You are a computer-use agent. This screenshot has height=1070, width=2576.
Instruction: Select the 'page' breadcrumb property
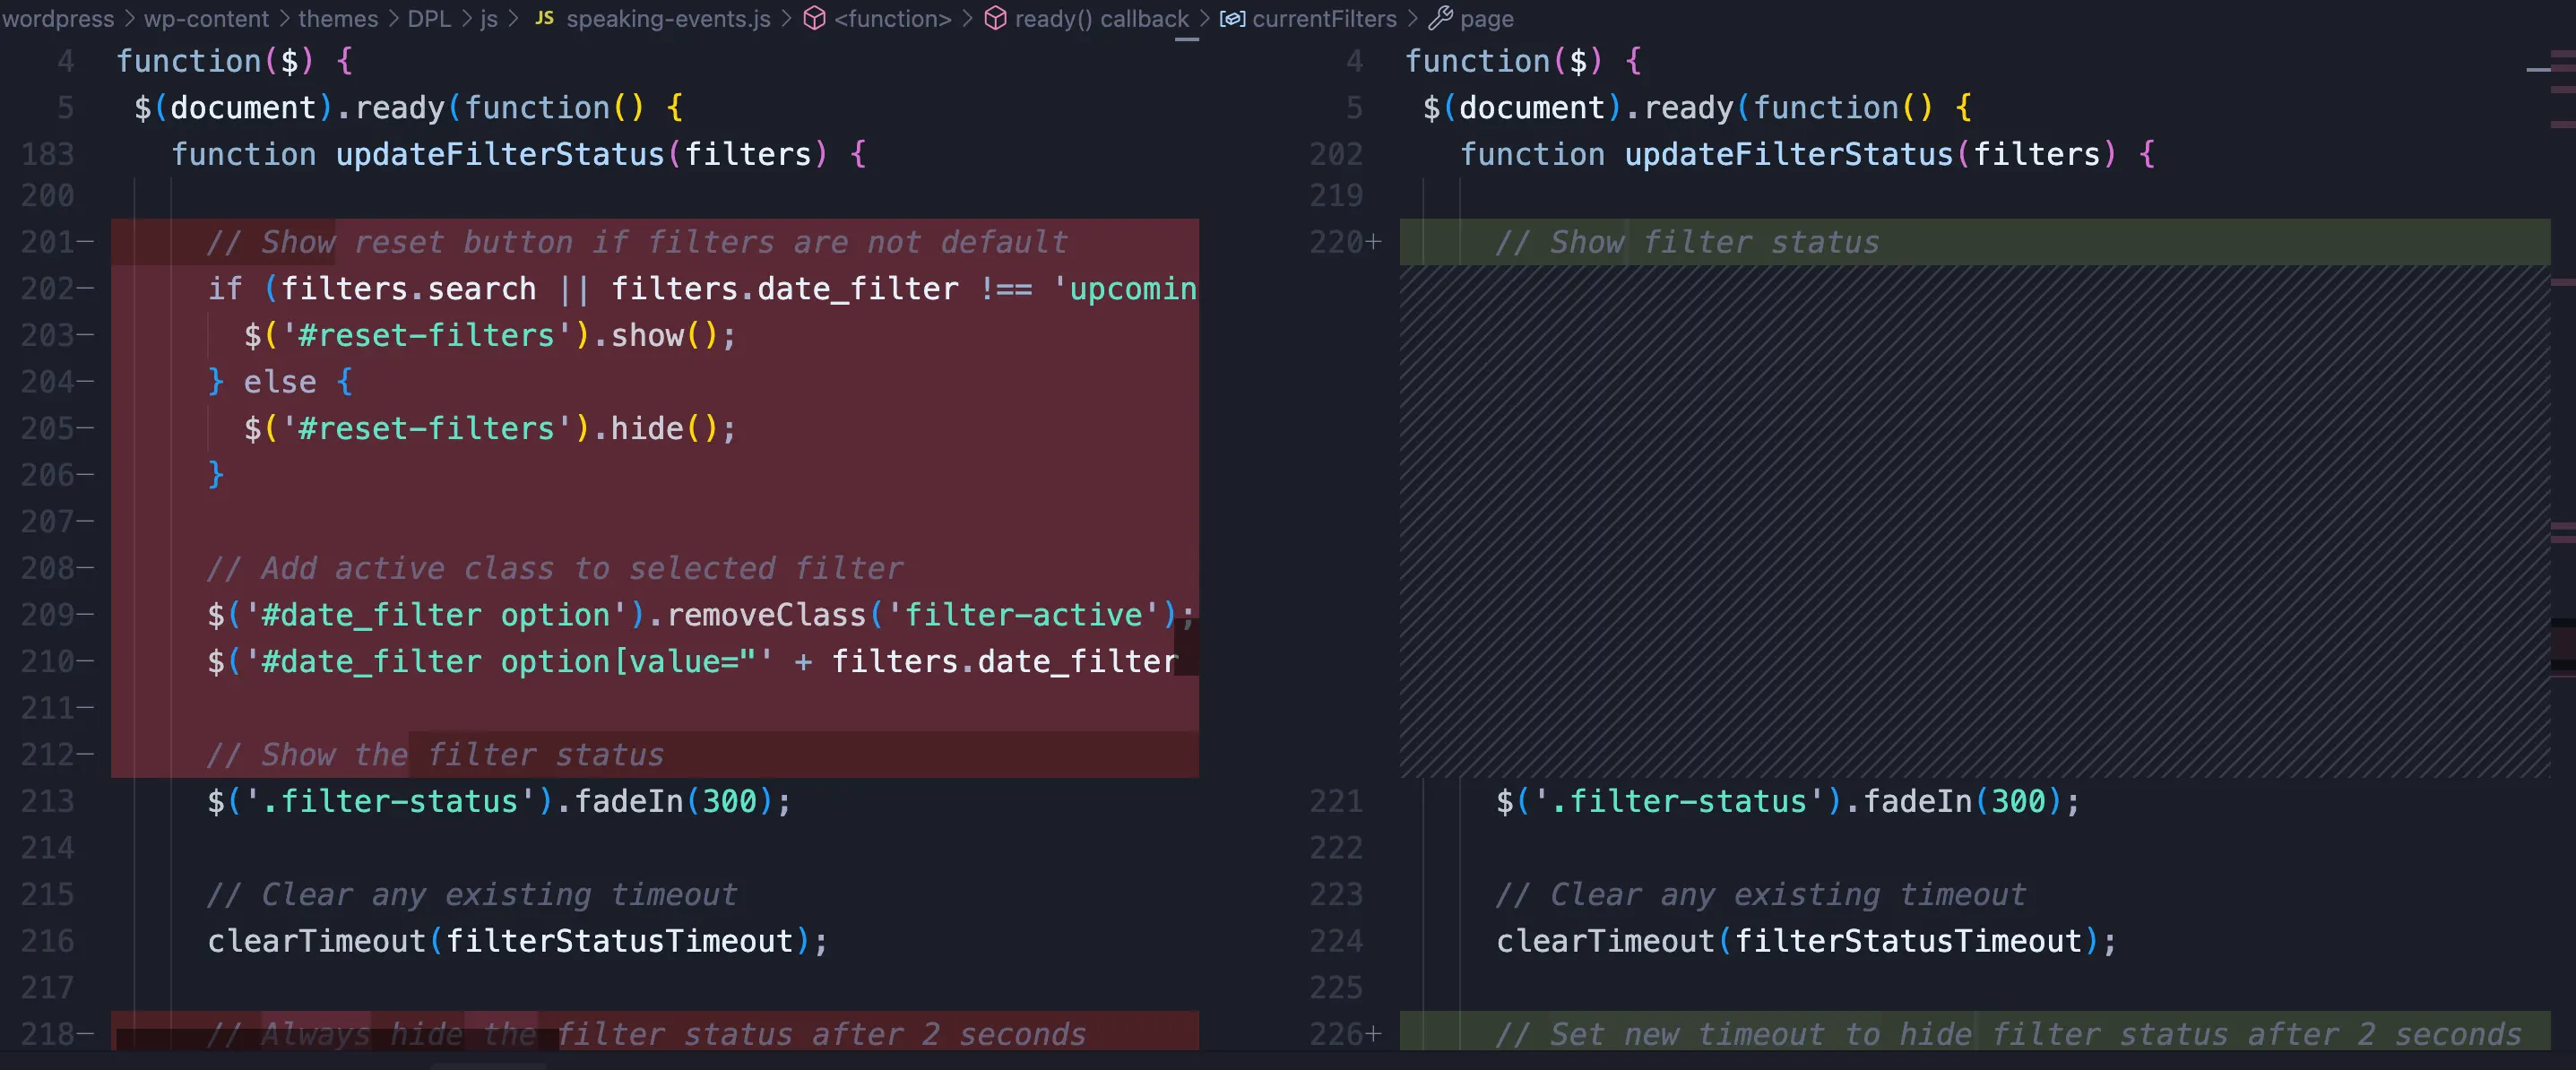pyautogui.click(x=1487, y=18)
